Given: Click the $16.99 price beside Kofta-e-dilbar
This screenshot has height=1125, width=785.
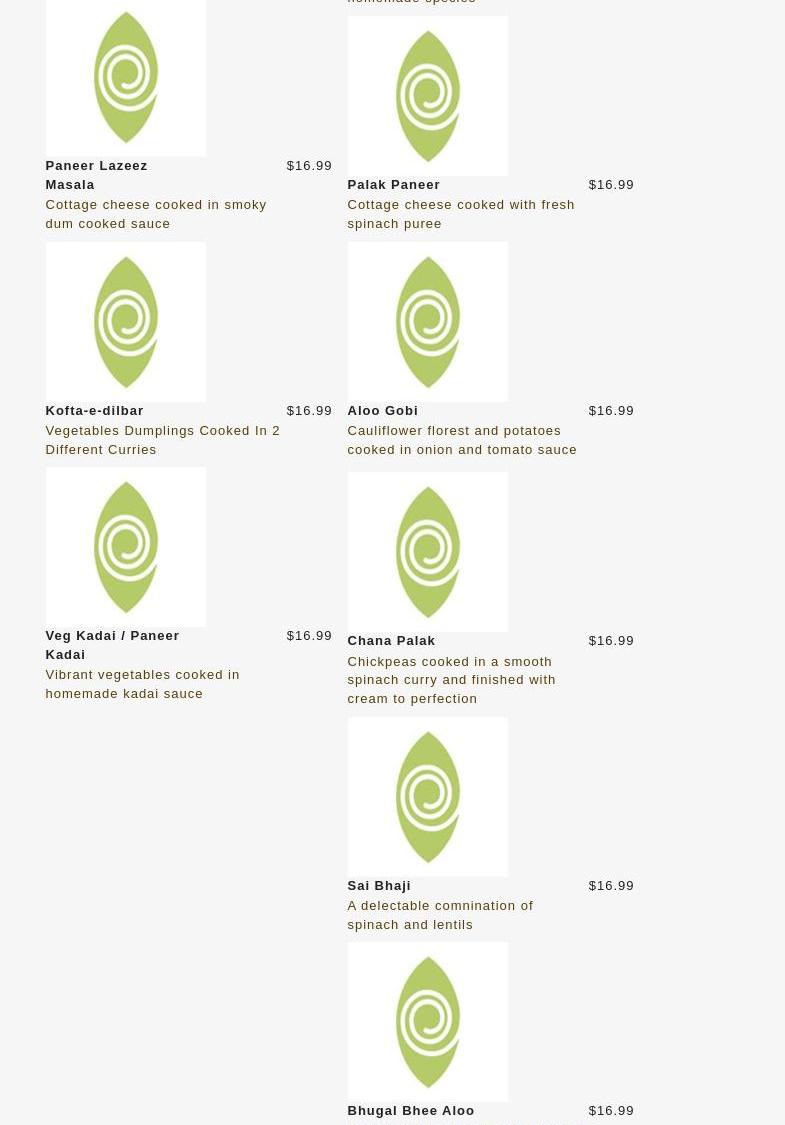Looking at the screenshot, I should pyautogui.click(x=308, y=411).
